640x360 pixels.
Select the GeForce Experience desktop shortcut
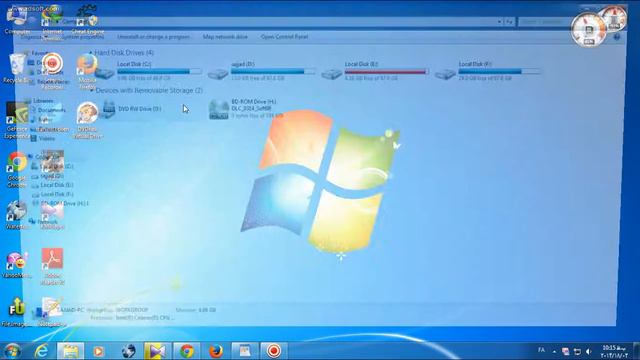coord(17,121)
